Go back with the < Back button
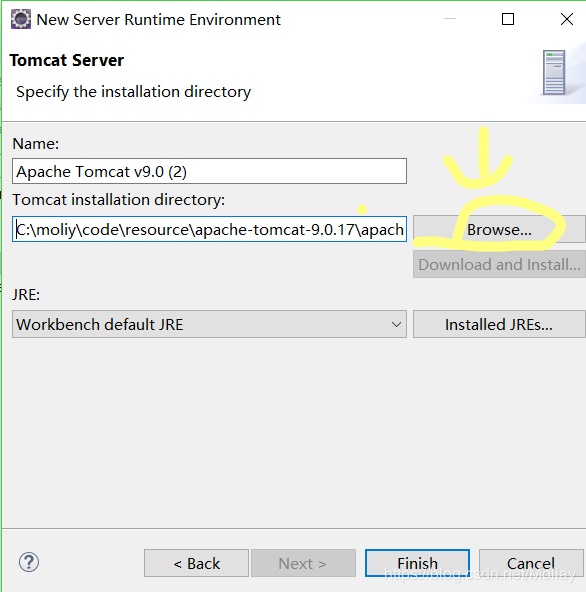Screen dimensions: 586x592 196,563
